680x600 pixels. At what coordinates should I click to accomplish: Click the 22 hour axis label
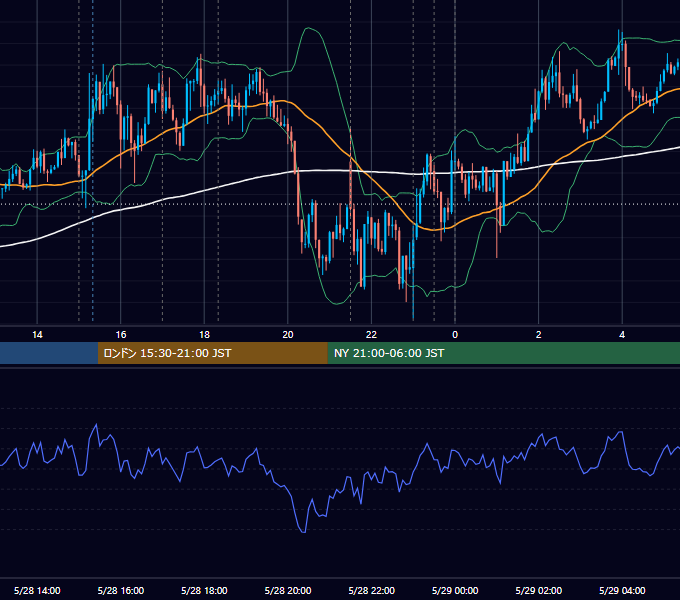coord(371,335)
